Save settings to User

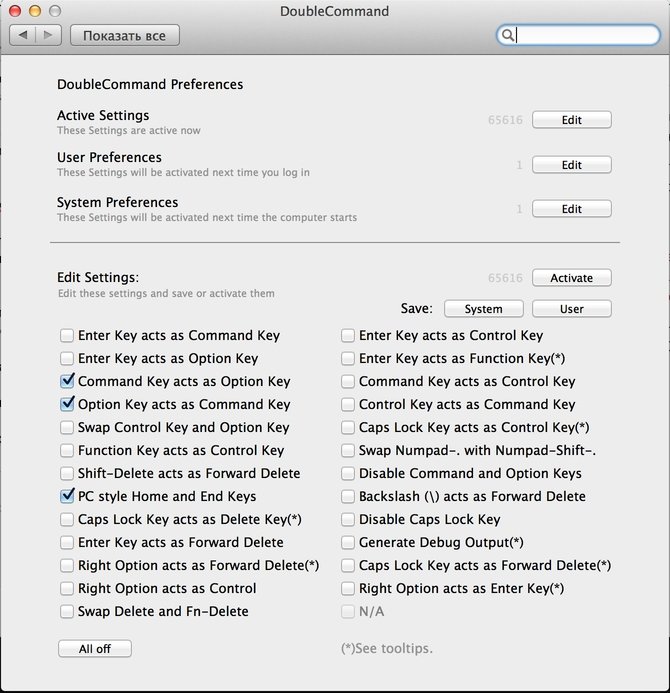(x=571, y=309)
